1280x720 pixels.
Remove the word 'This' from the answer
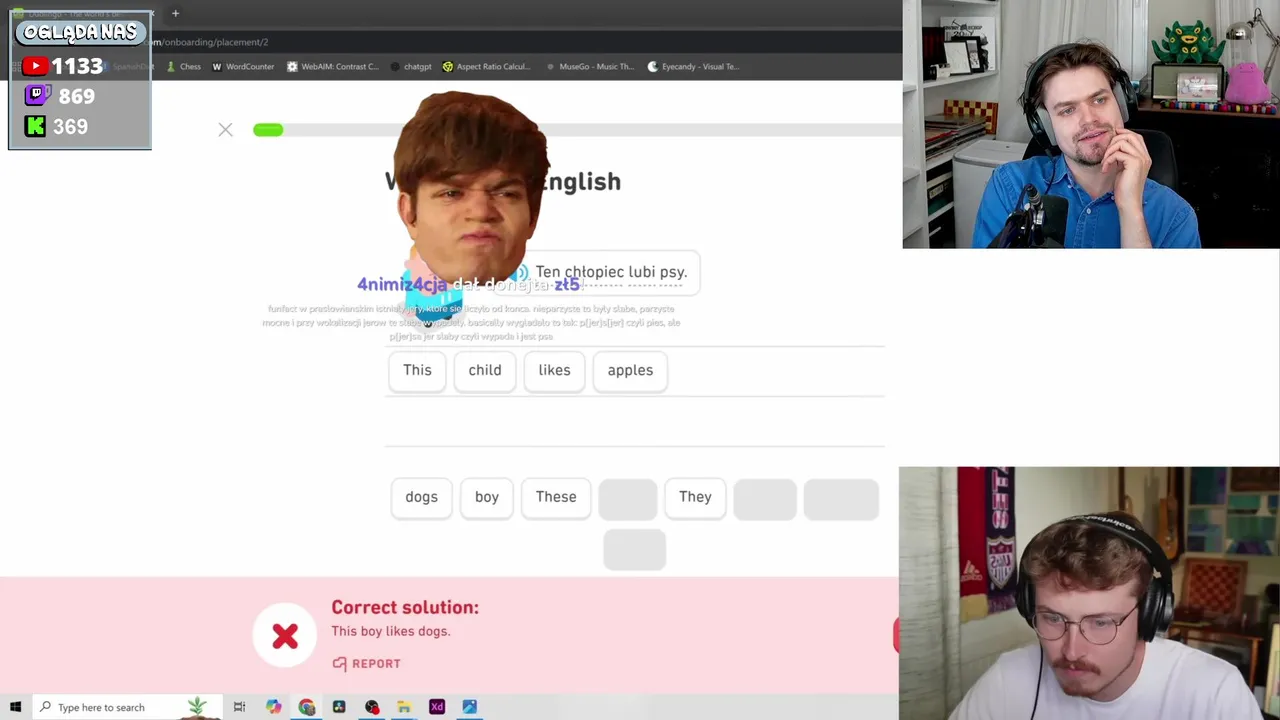point(417,371)
